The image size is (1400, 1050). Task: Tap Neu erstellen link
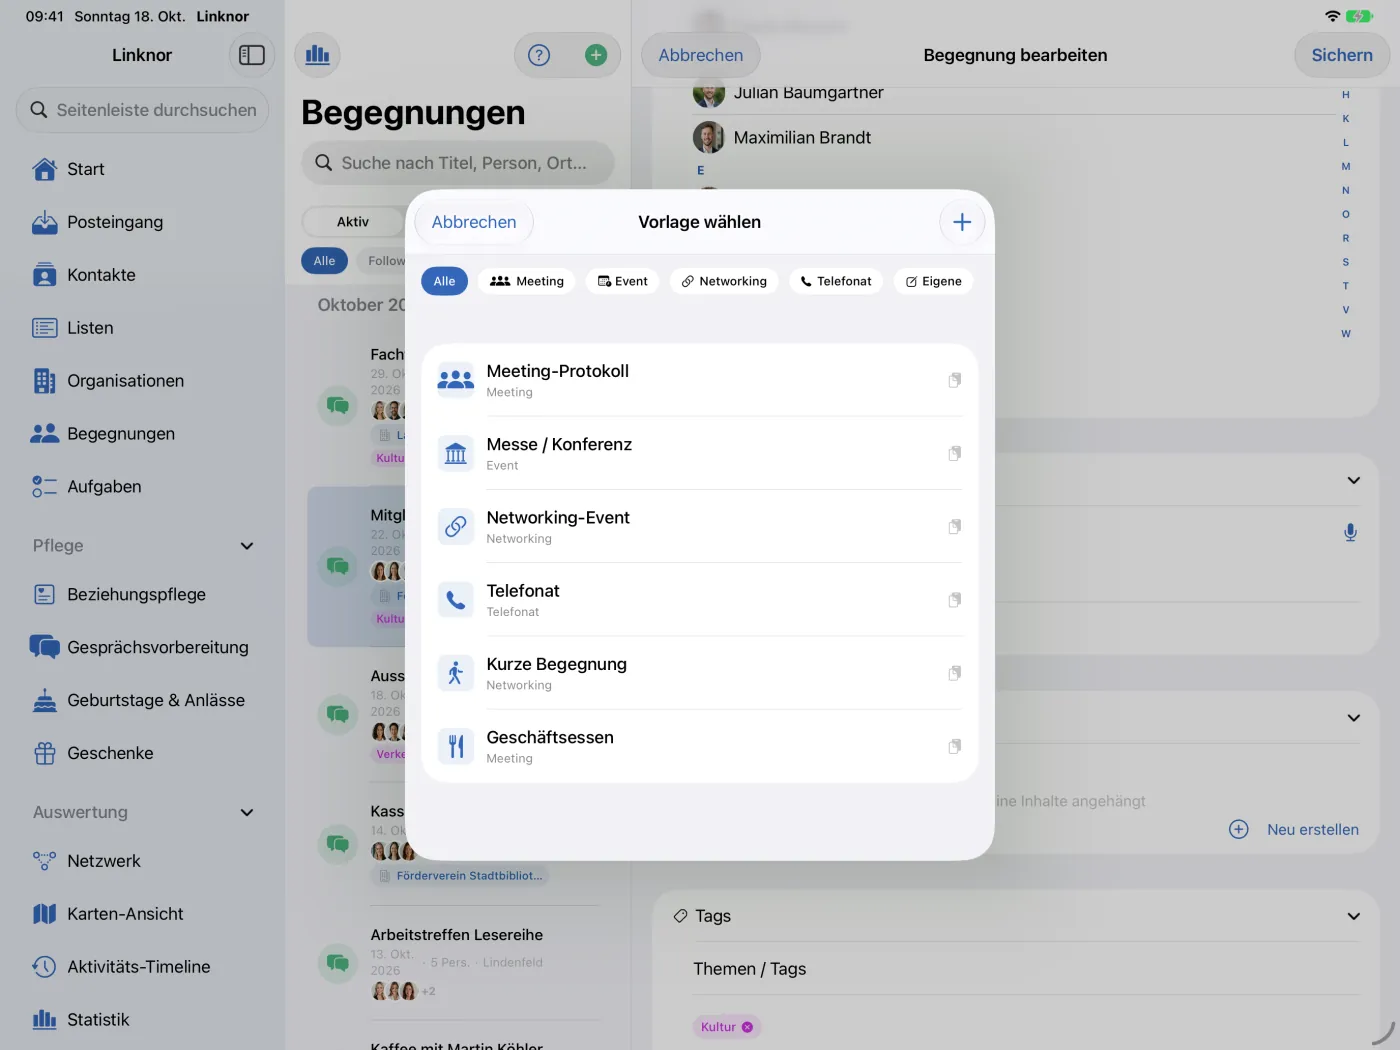coord(1313,830)
